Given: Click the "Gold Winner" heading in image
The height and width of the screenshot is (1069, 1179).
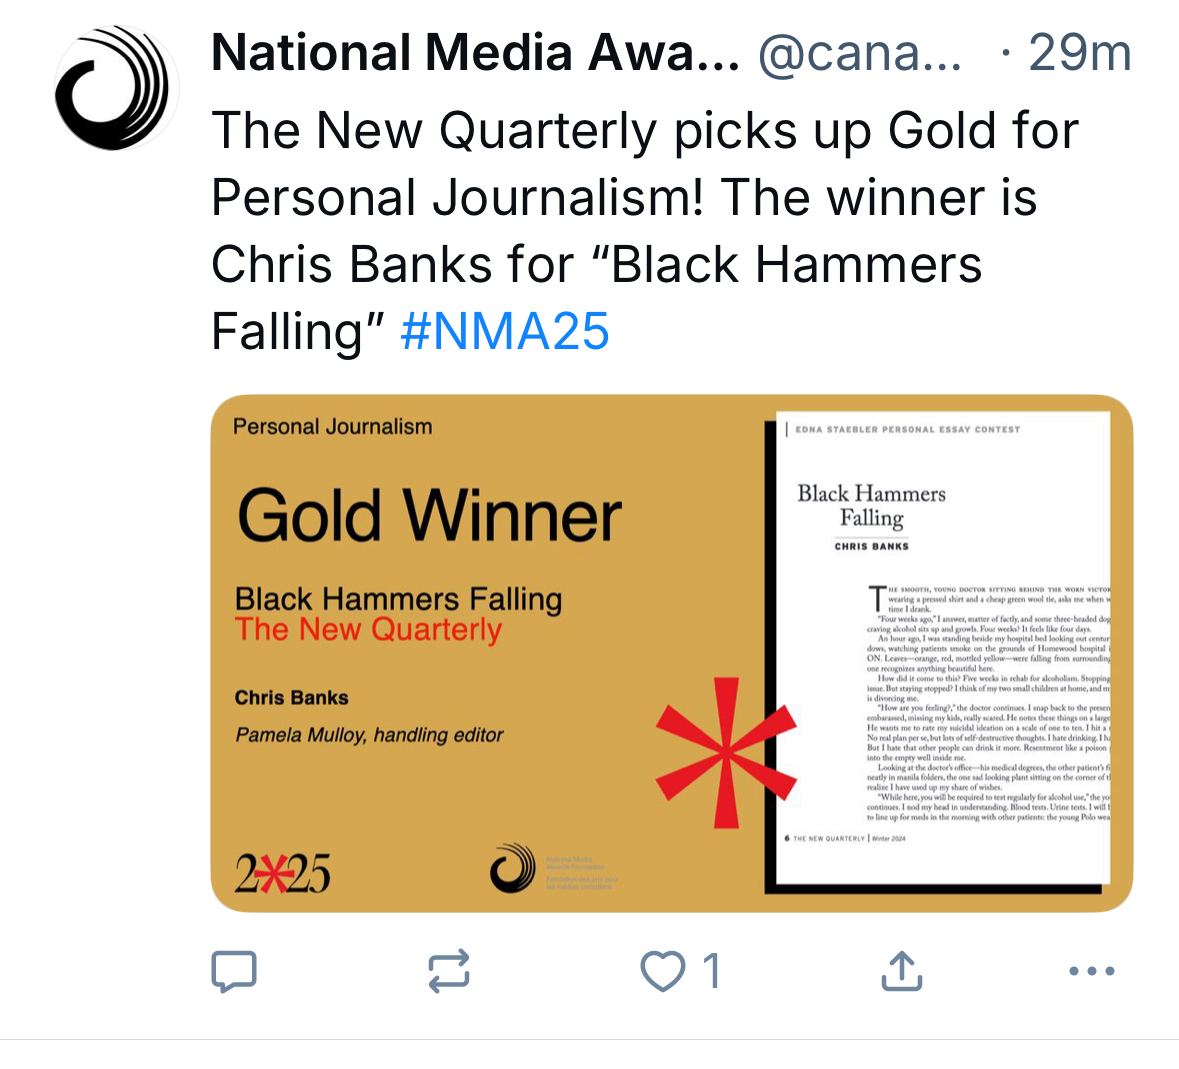Looking at the screenshot, I should (429, 516).
